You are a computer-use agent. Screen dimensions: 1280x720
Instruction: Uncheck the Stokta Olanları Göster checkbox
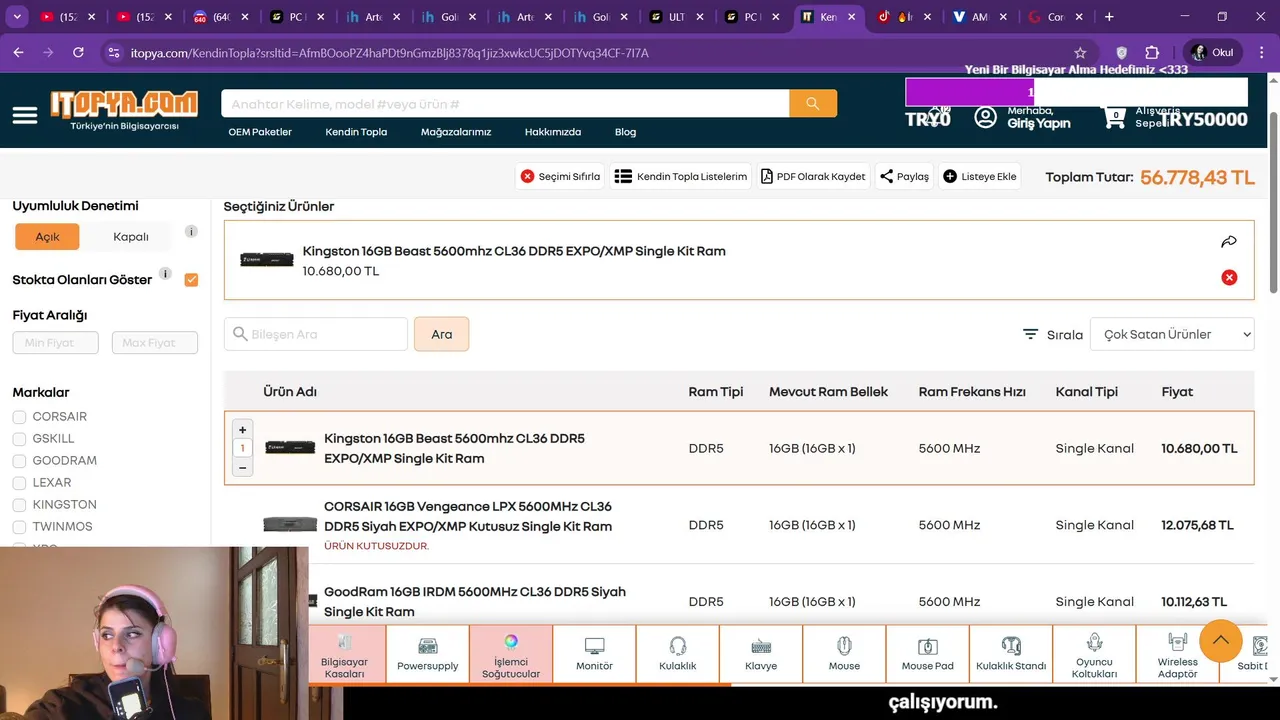[191, 280]
